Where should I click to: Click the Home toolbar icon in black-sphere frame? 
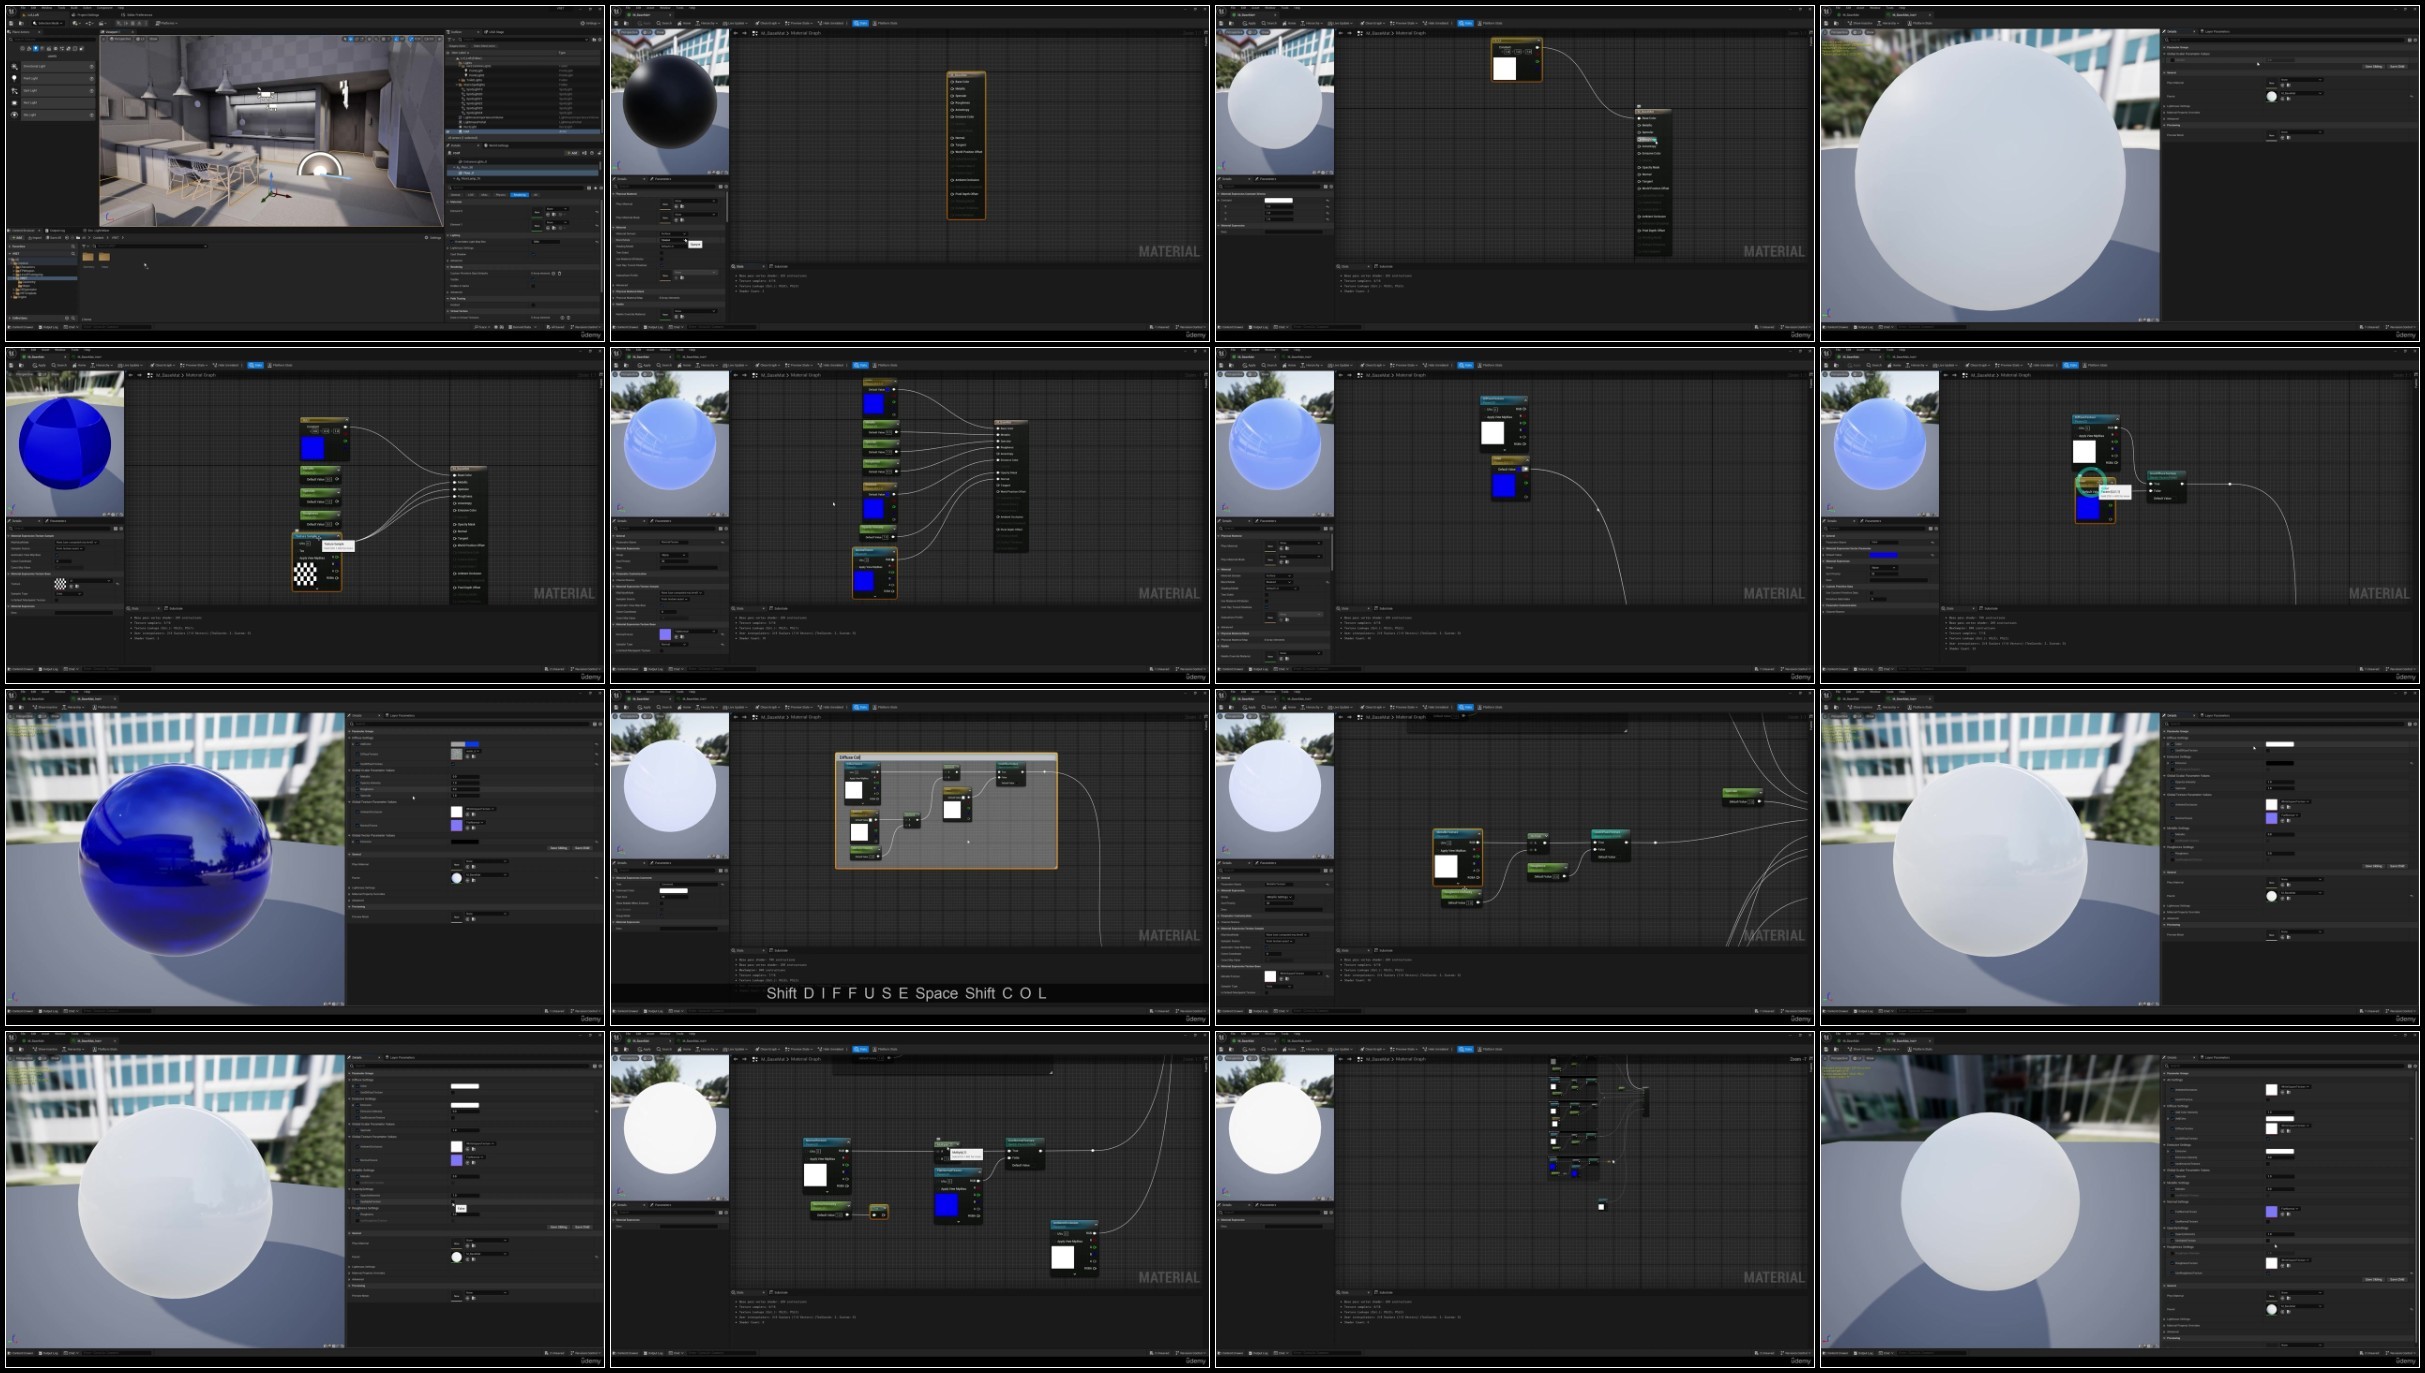[x=684, y=23]
